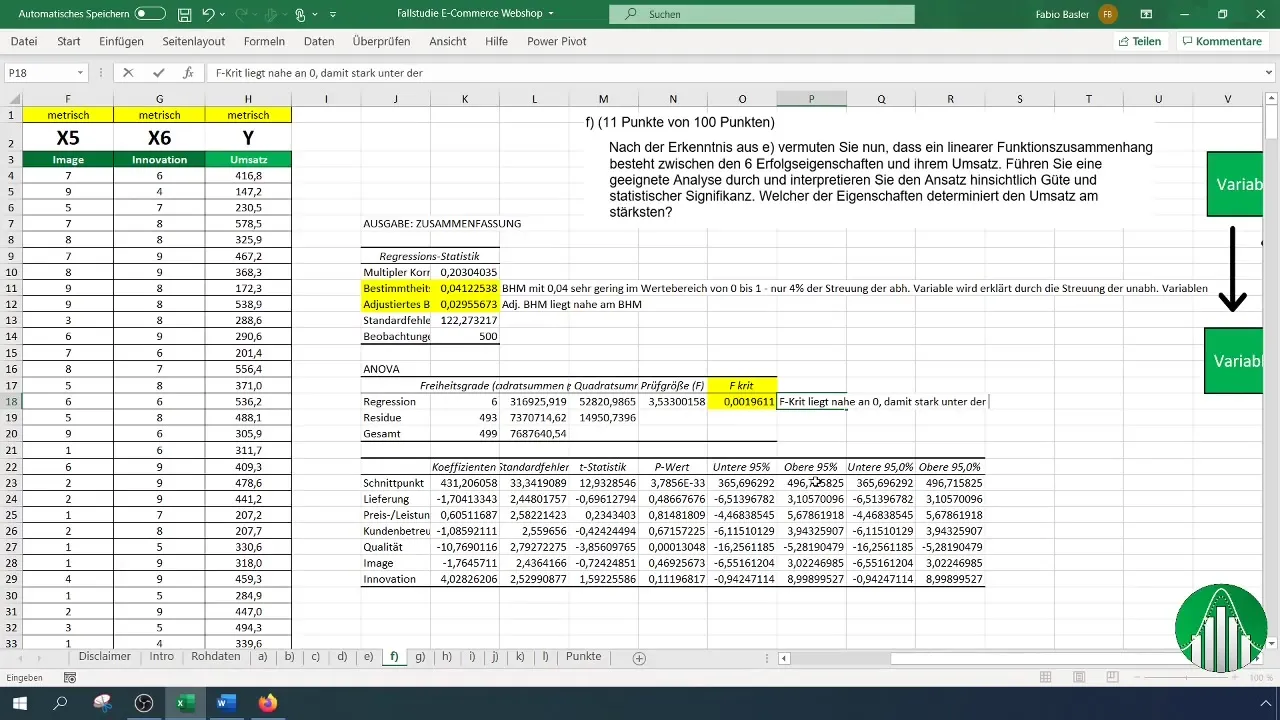Select the Schnittpunkt row label

(396, 482)
